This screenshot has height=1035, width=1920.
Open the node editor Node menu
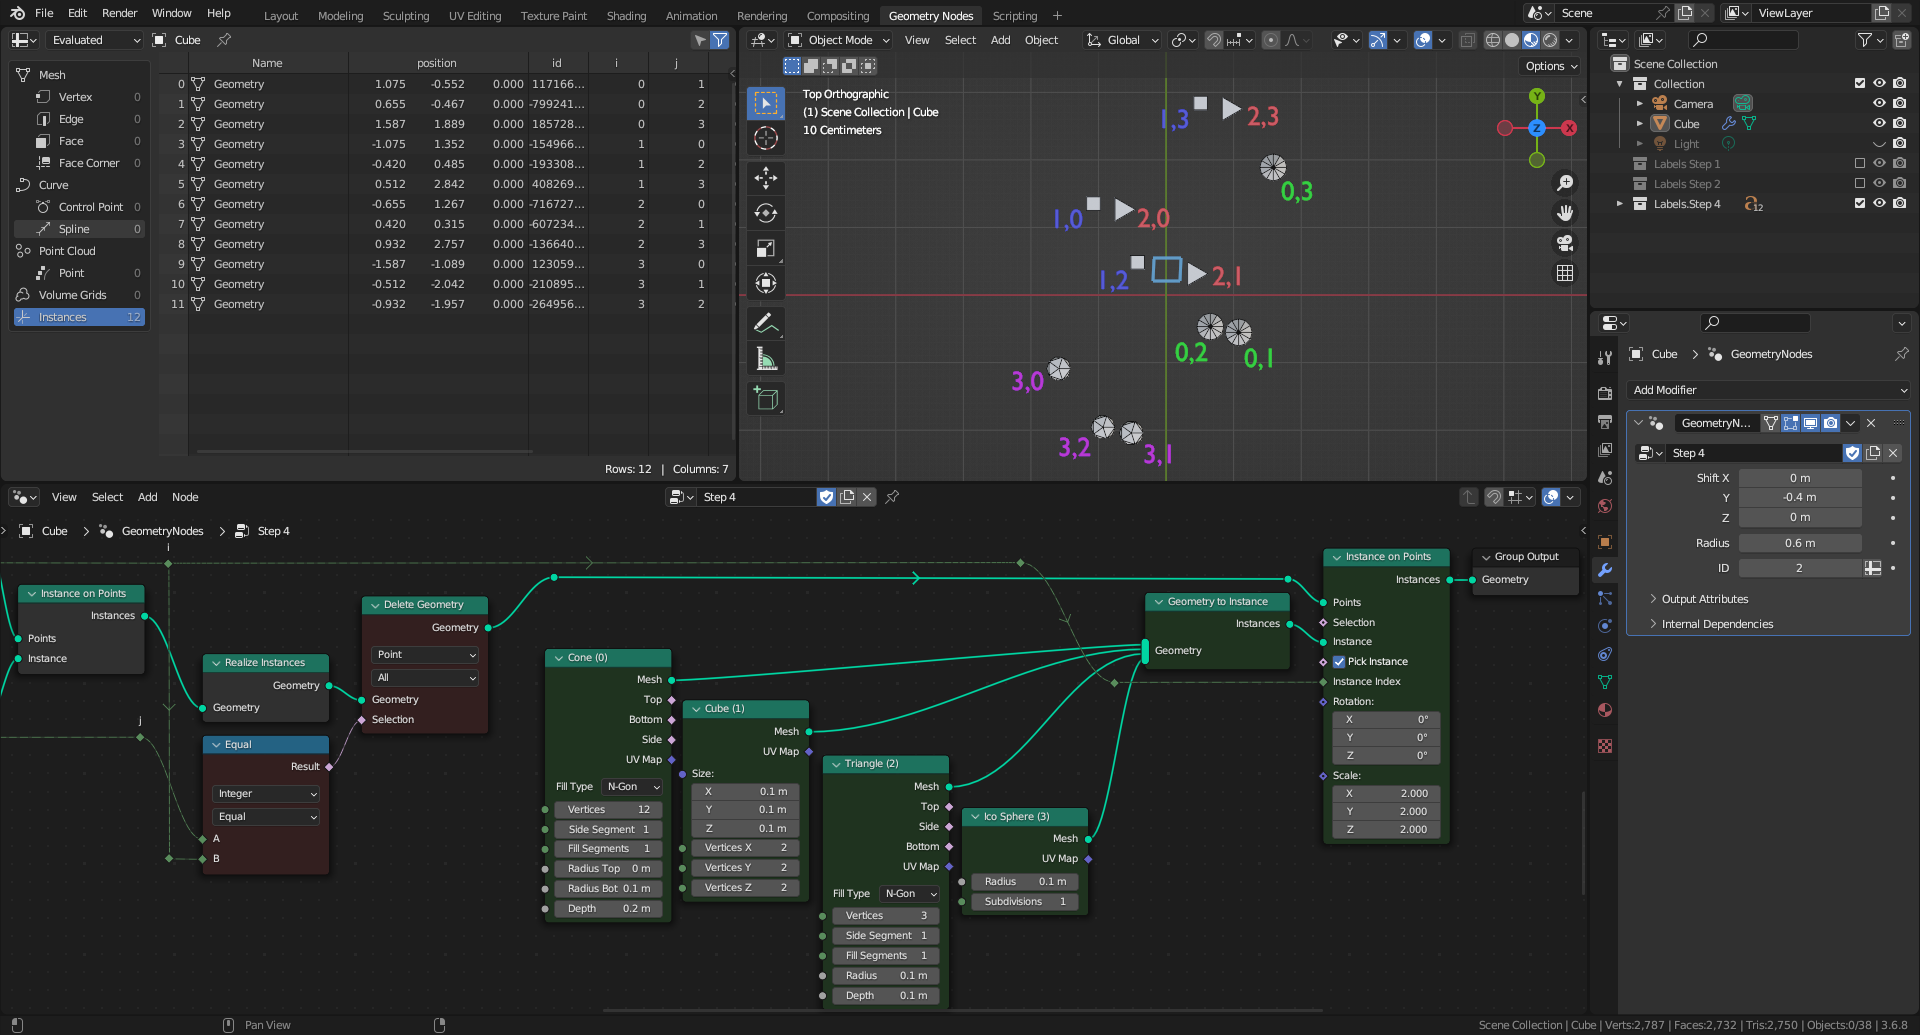click(x=185, y=497)
